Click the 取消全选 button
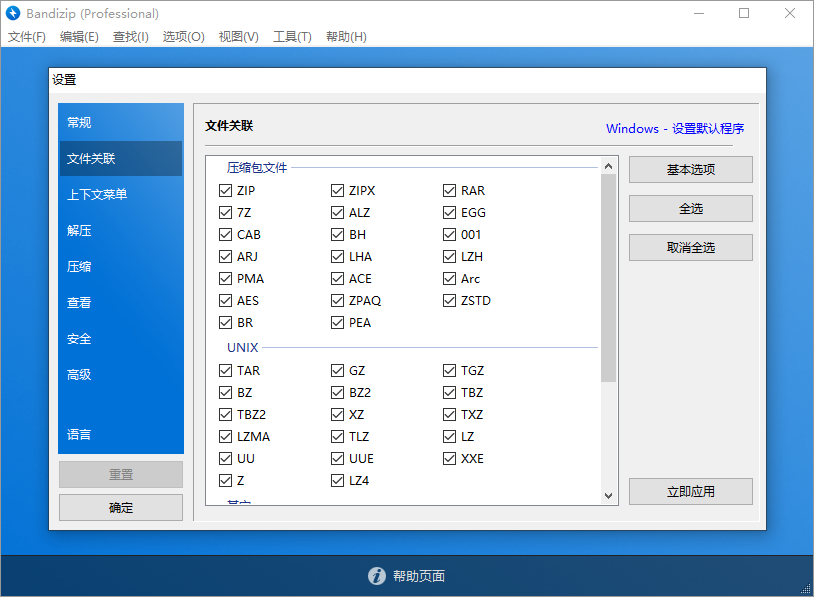The width and height of the screenshot is (814, 597). (x=690, y=247)
